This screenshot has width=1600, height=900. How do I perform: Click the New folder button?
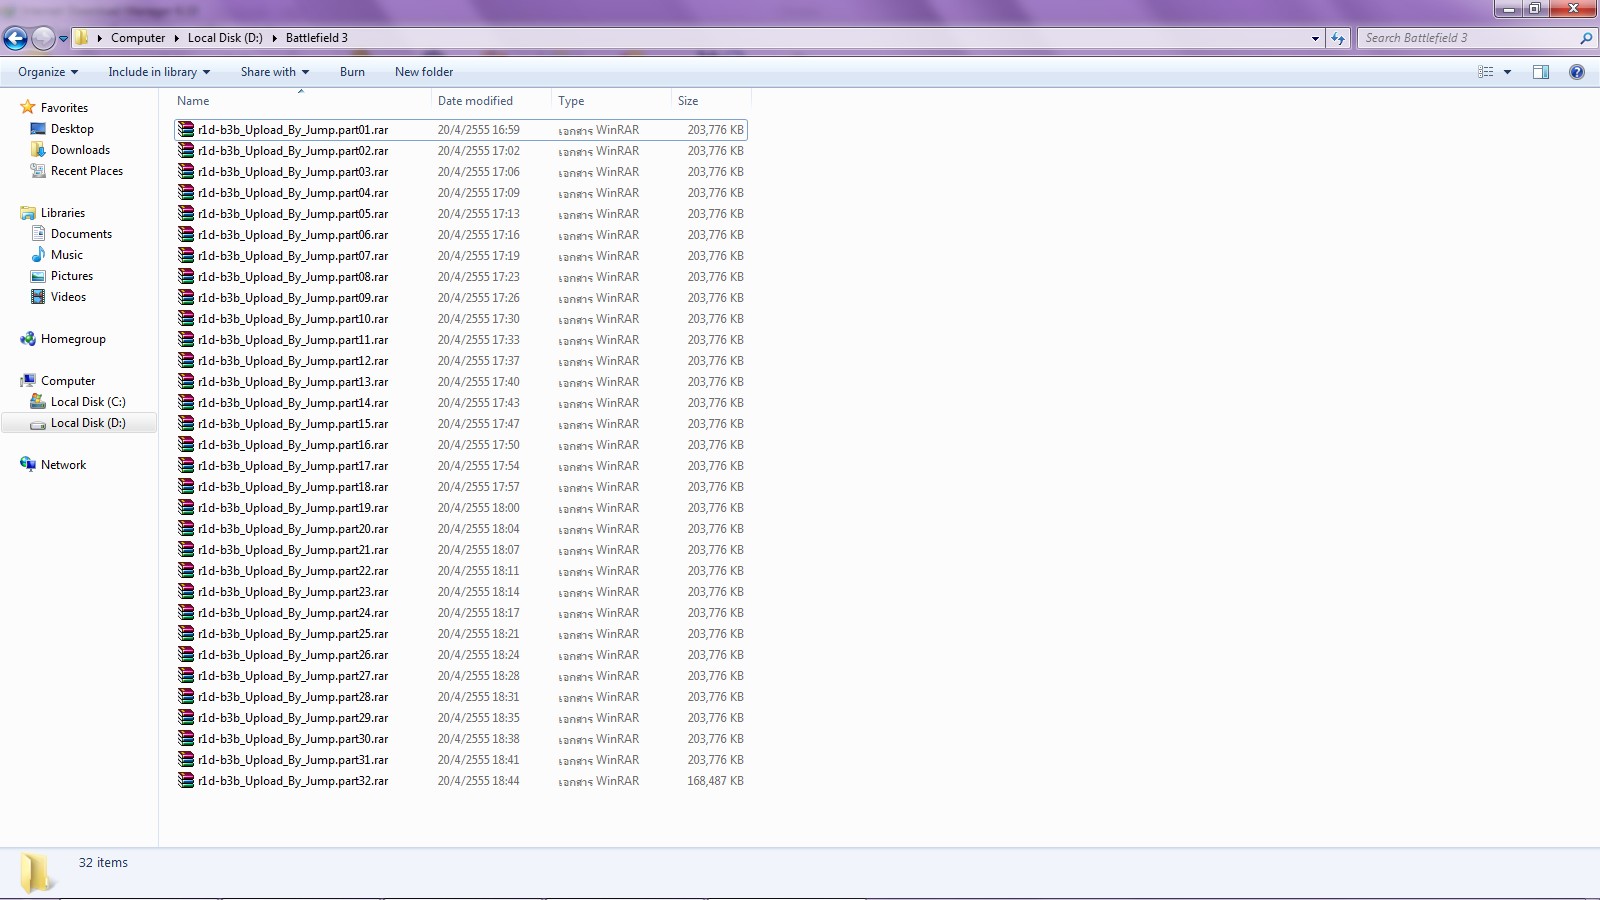[x=424, y=72]
